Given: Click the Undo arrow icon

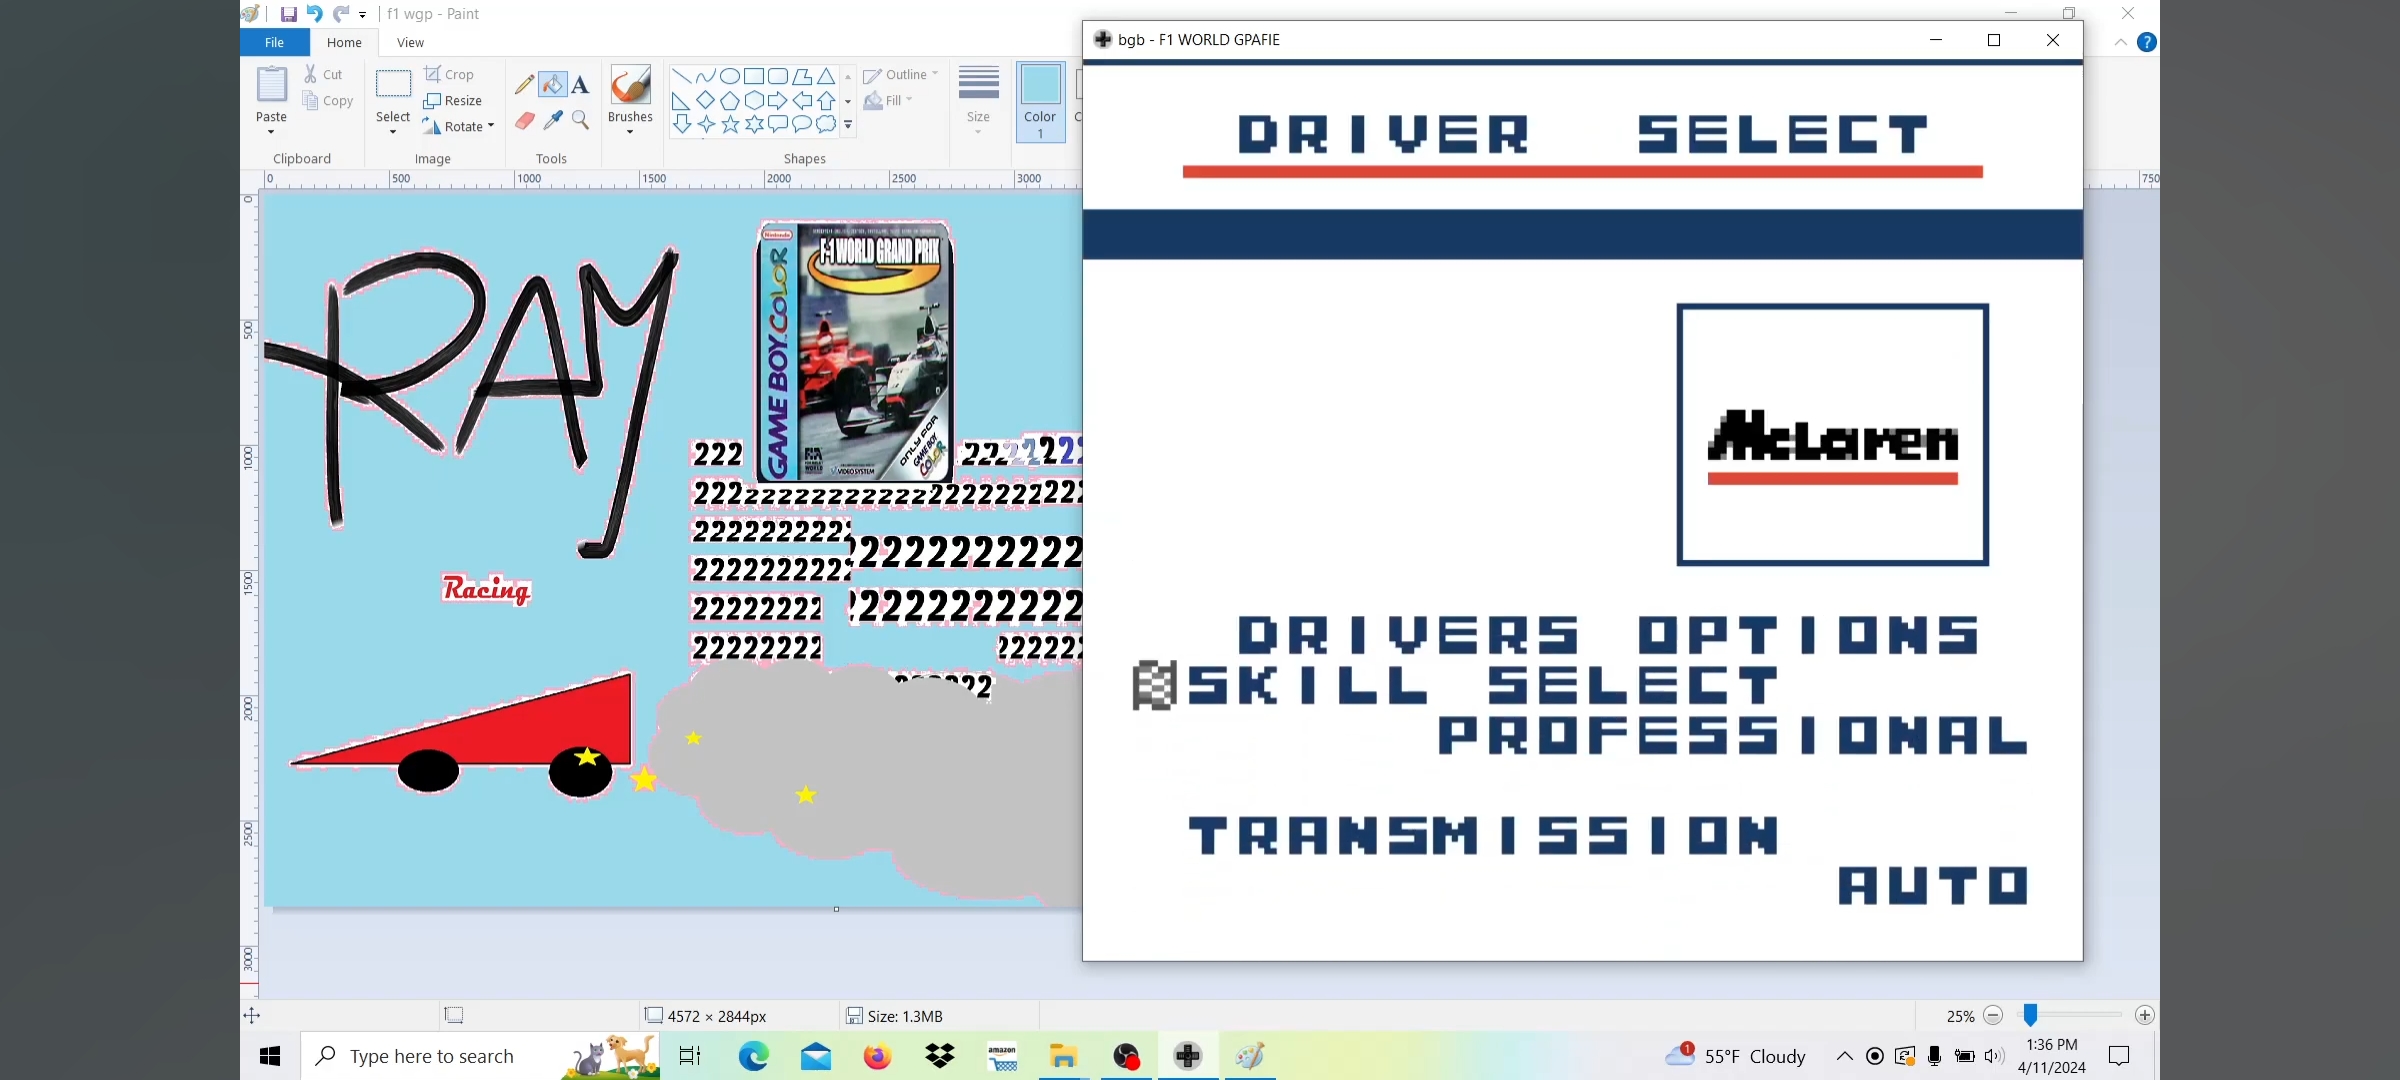Looking at the screenshot, I should pos(314,14).
